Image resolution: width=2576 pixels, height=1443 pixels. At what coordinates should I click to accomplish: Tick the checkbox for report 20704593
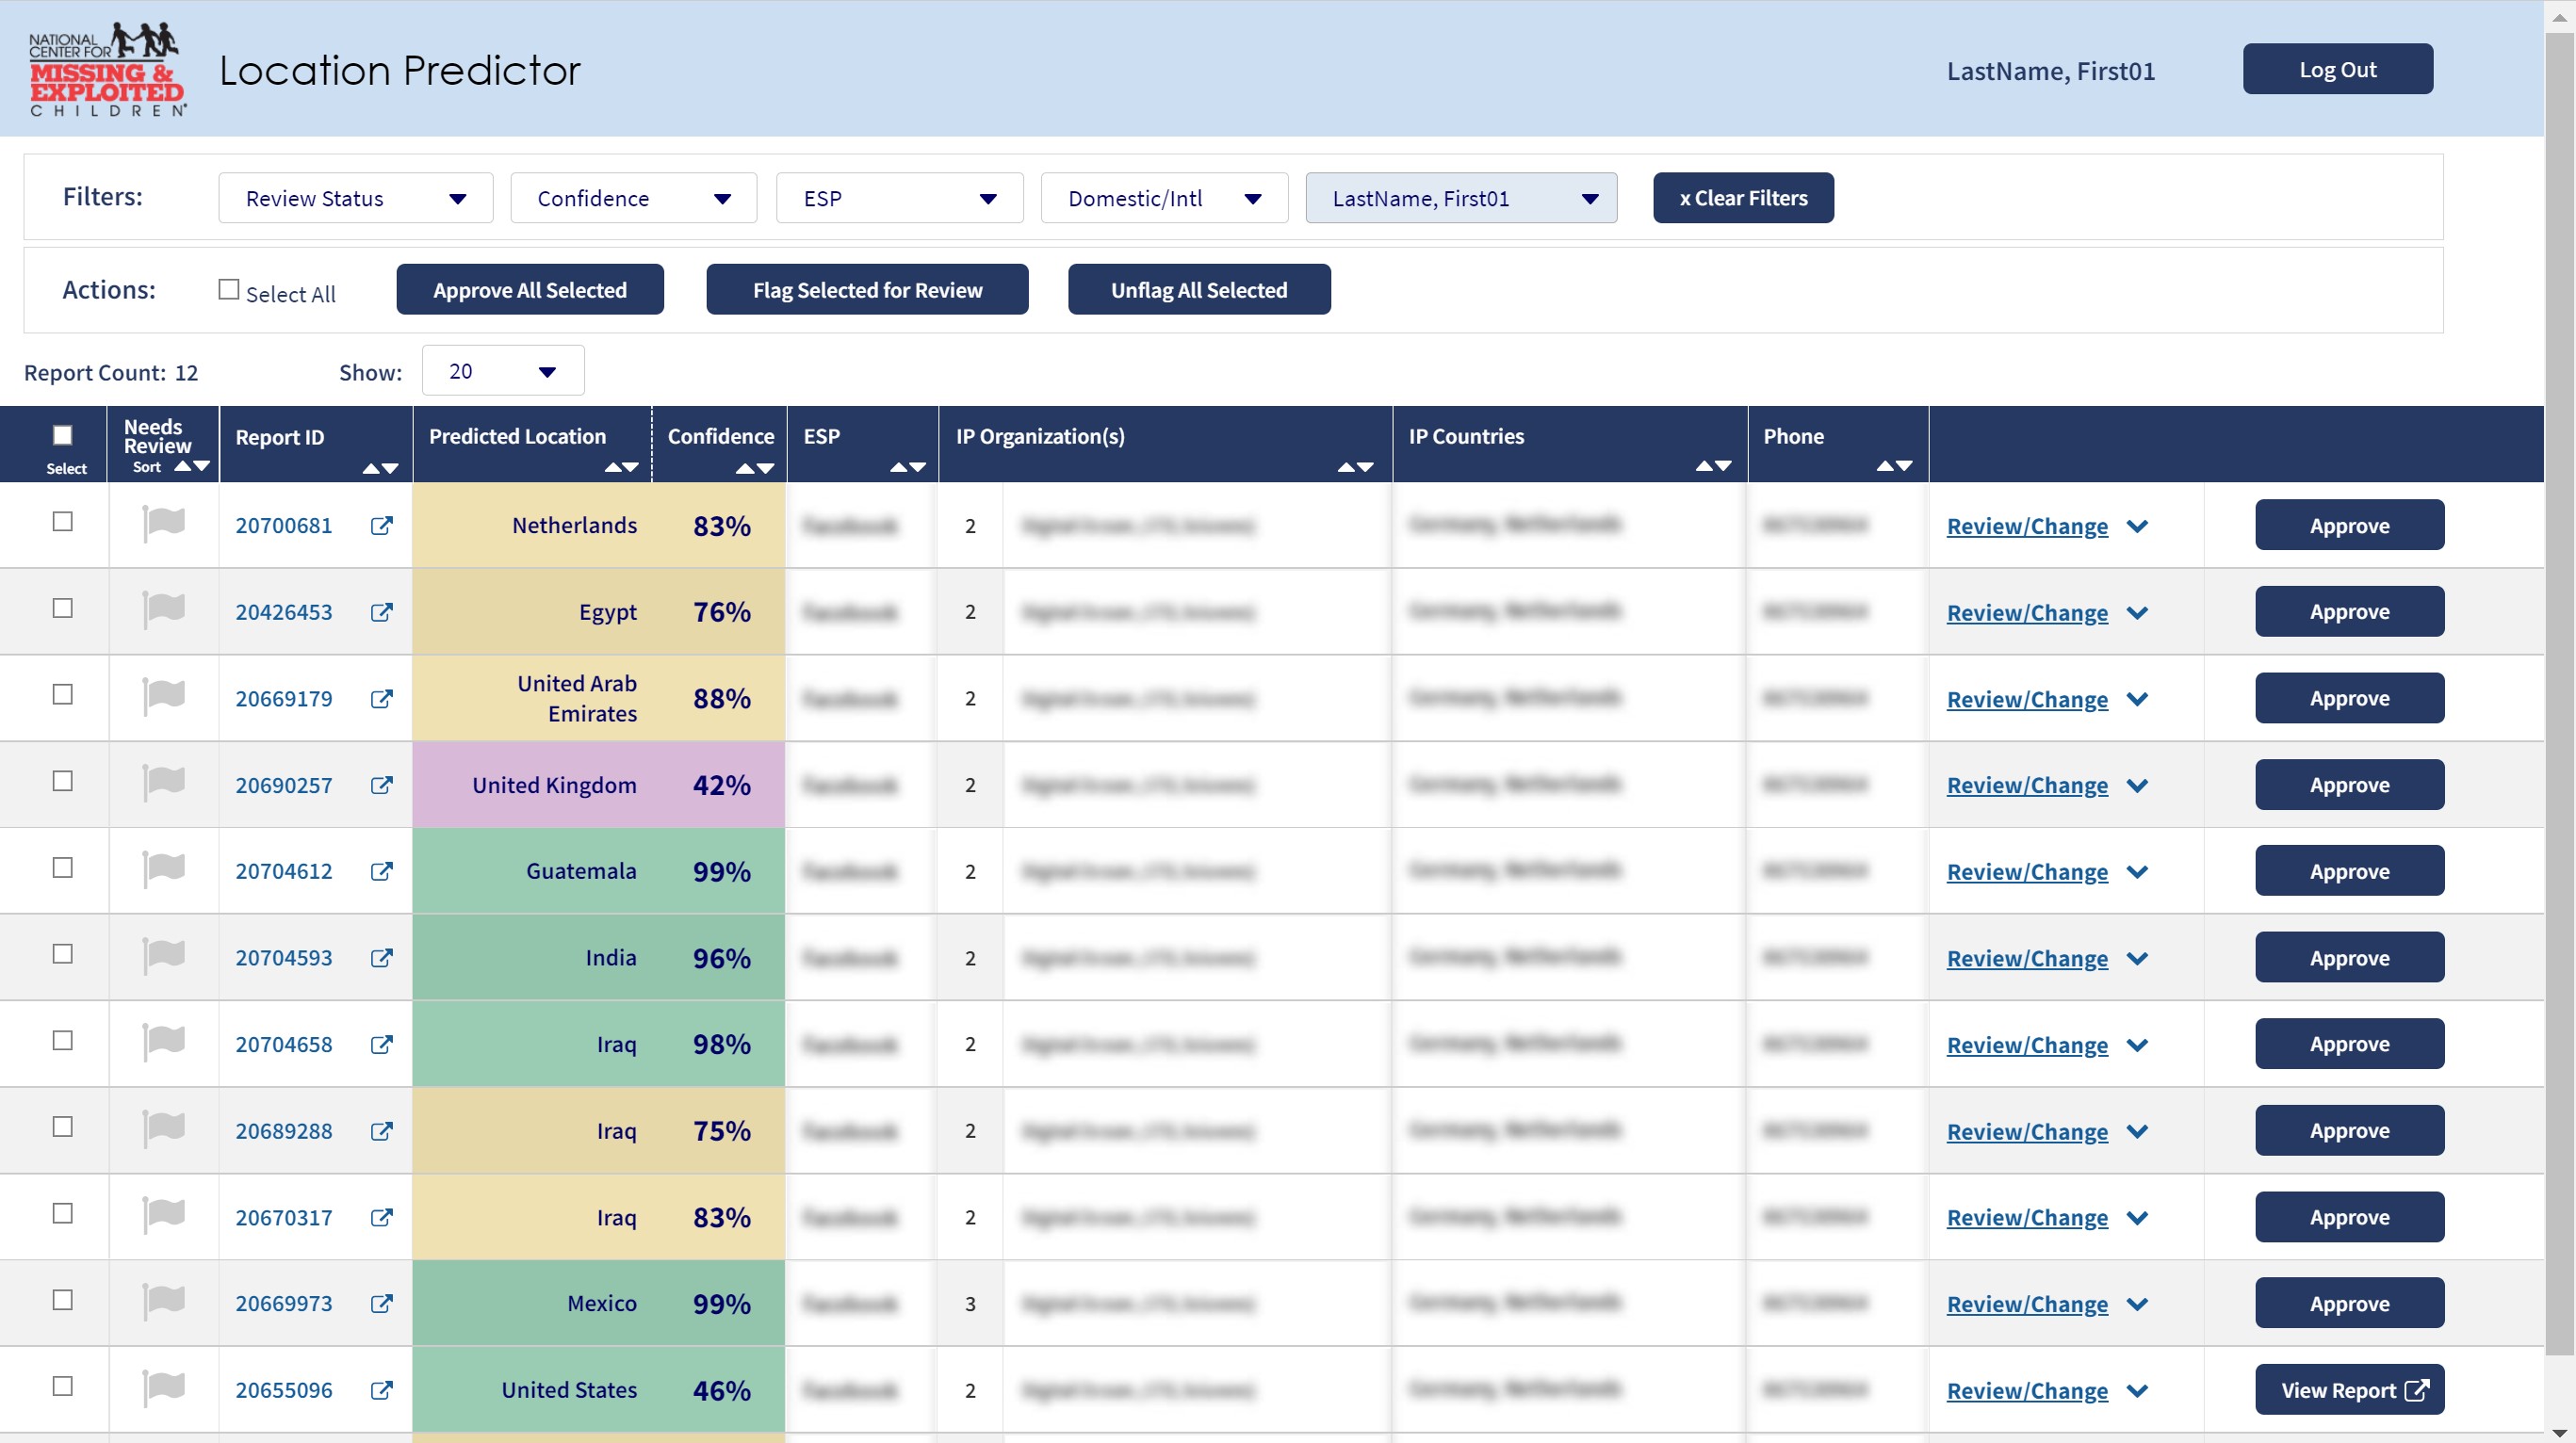63,953
